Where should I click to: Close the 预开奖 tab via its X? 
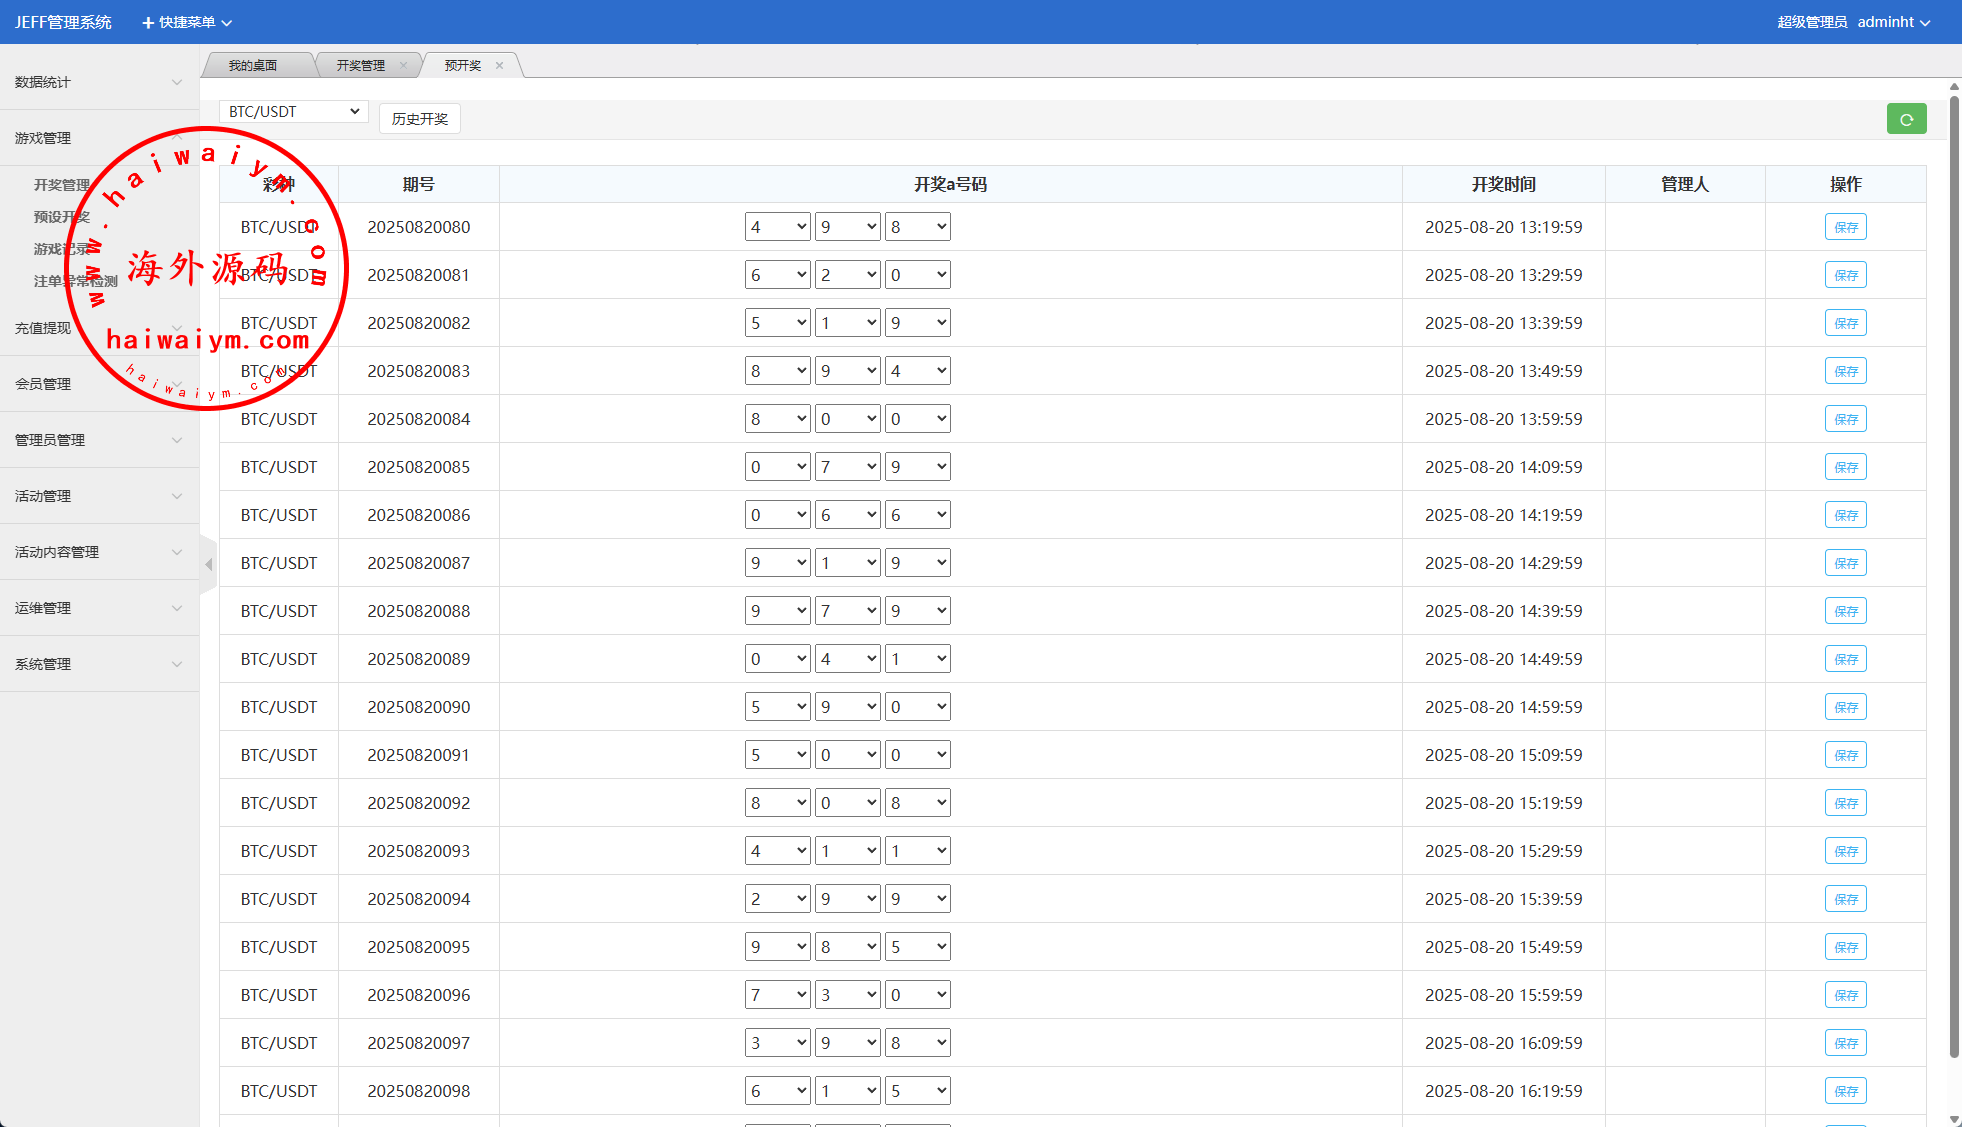click(x=499, y=66)
